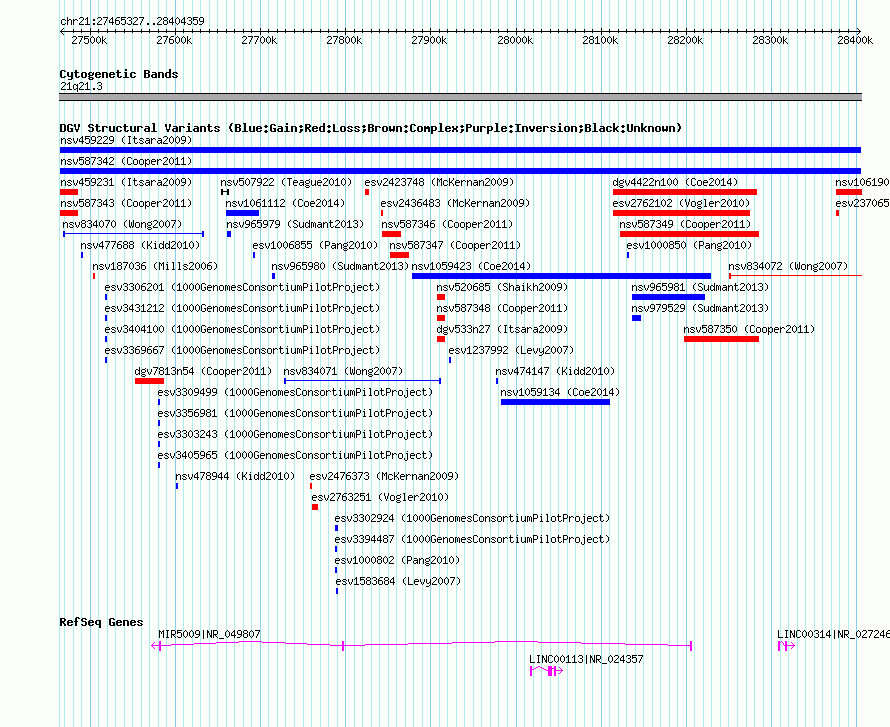Click the esv2762102 (Vogler2010) red loss bar

point(682,213)
